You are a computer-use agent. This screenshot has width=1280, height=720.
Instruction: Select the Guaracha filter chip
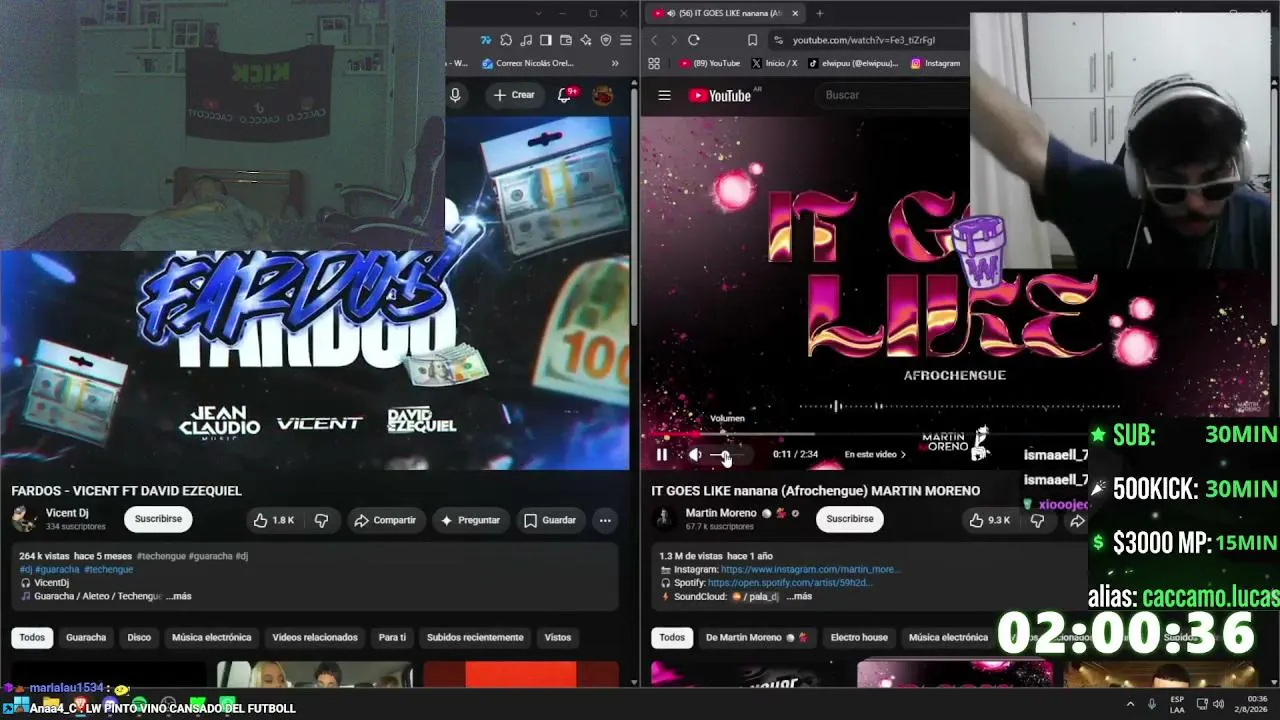click(x=86, y=637)
